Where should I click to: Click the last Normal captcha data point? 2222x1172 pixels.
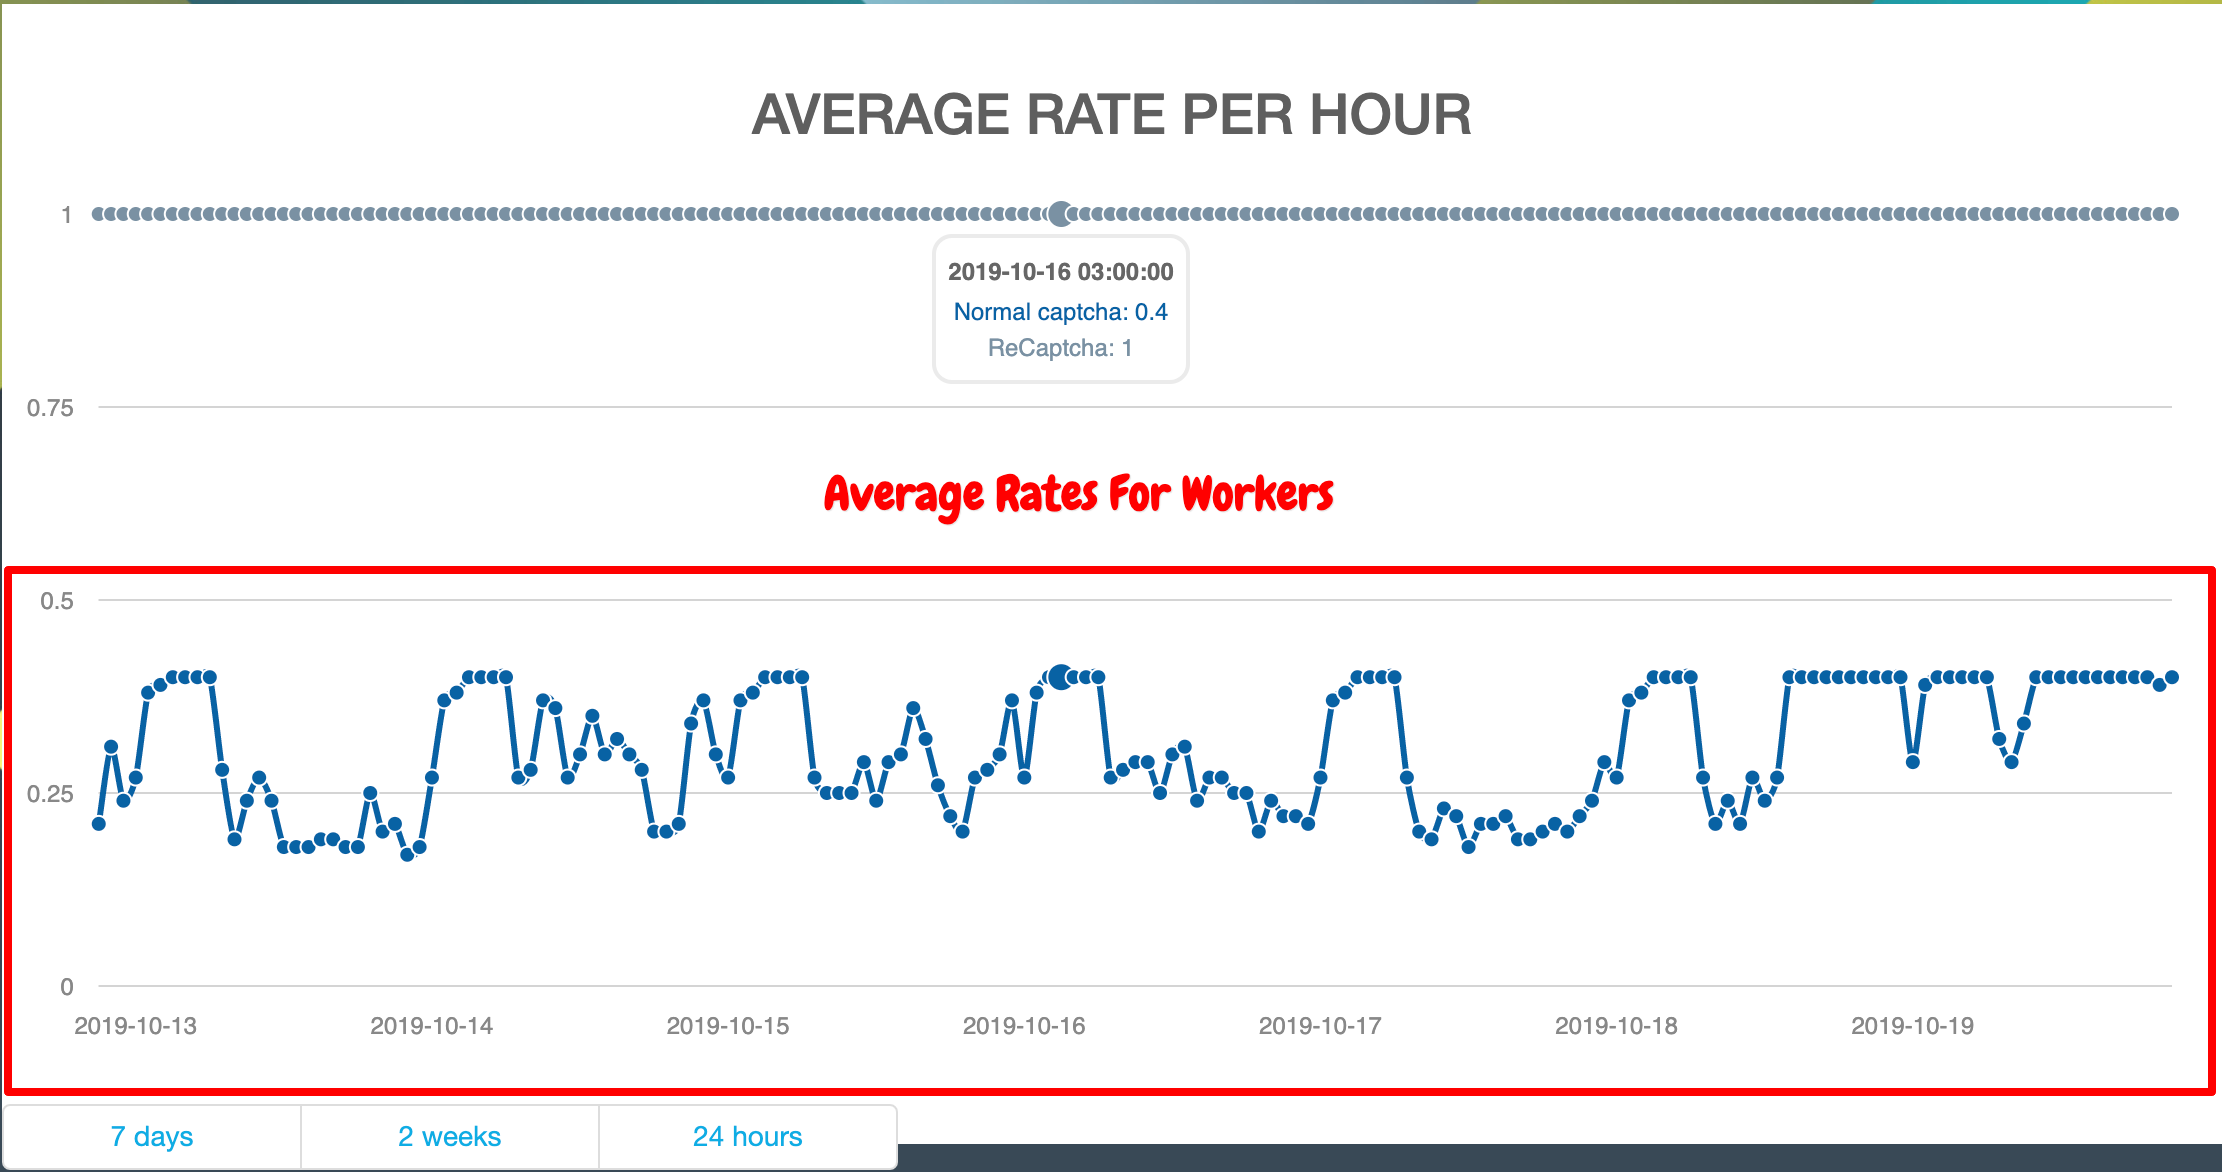pyautogui.click(x=2171, y=677)
